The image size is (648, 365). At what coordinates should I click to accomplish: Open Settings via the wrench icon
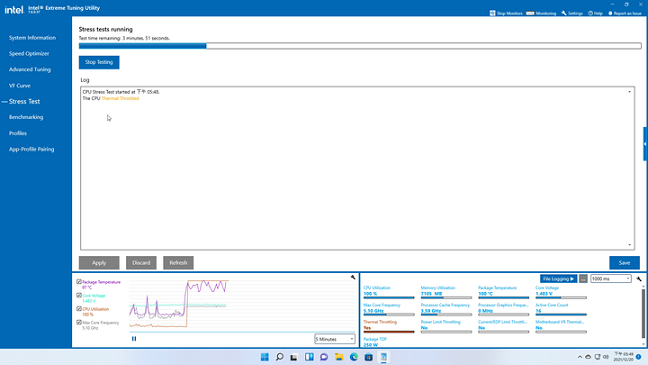pyautogui.click(x=564, y=13)
